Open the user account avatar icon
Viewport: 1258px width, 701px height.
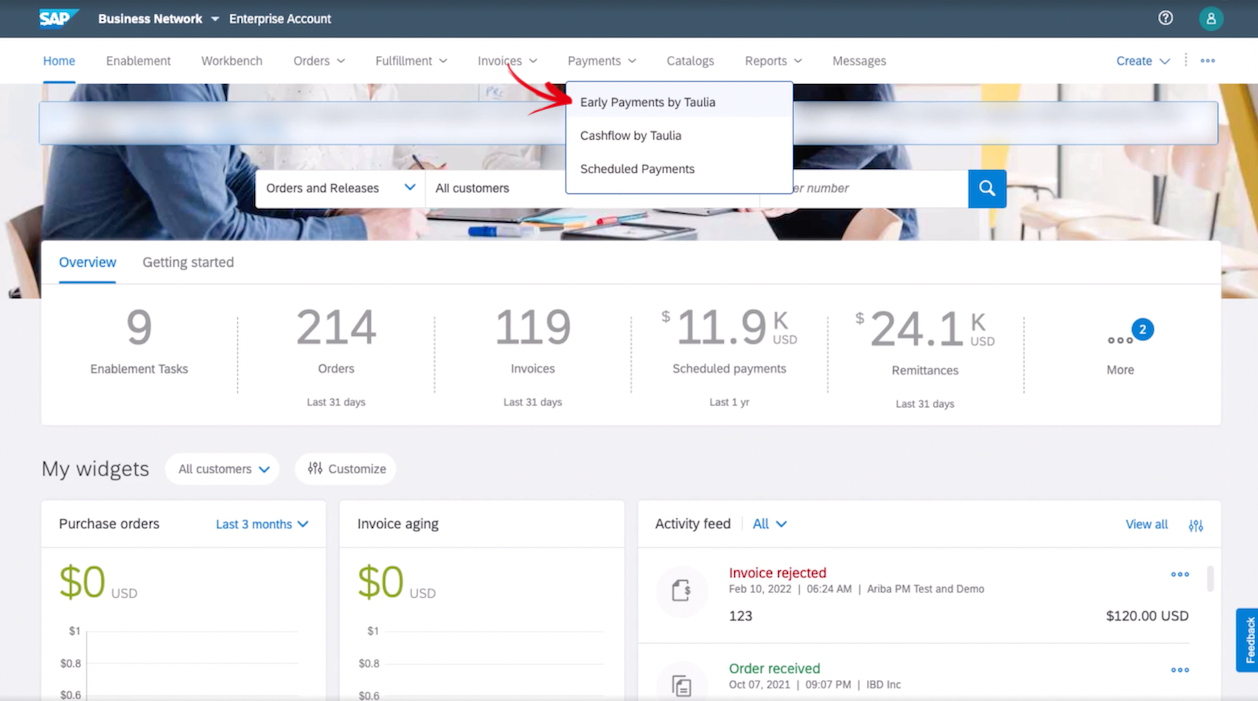tap(1211, 18)
